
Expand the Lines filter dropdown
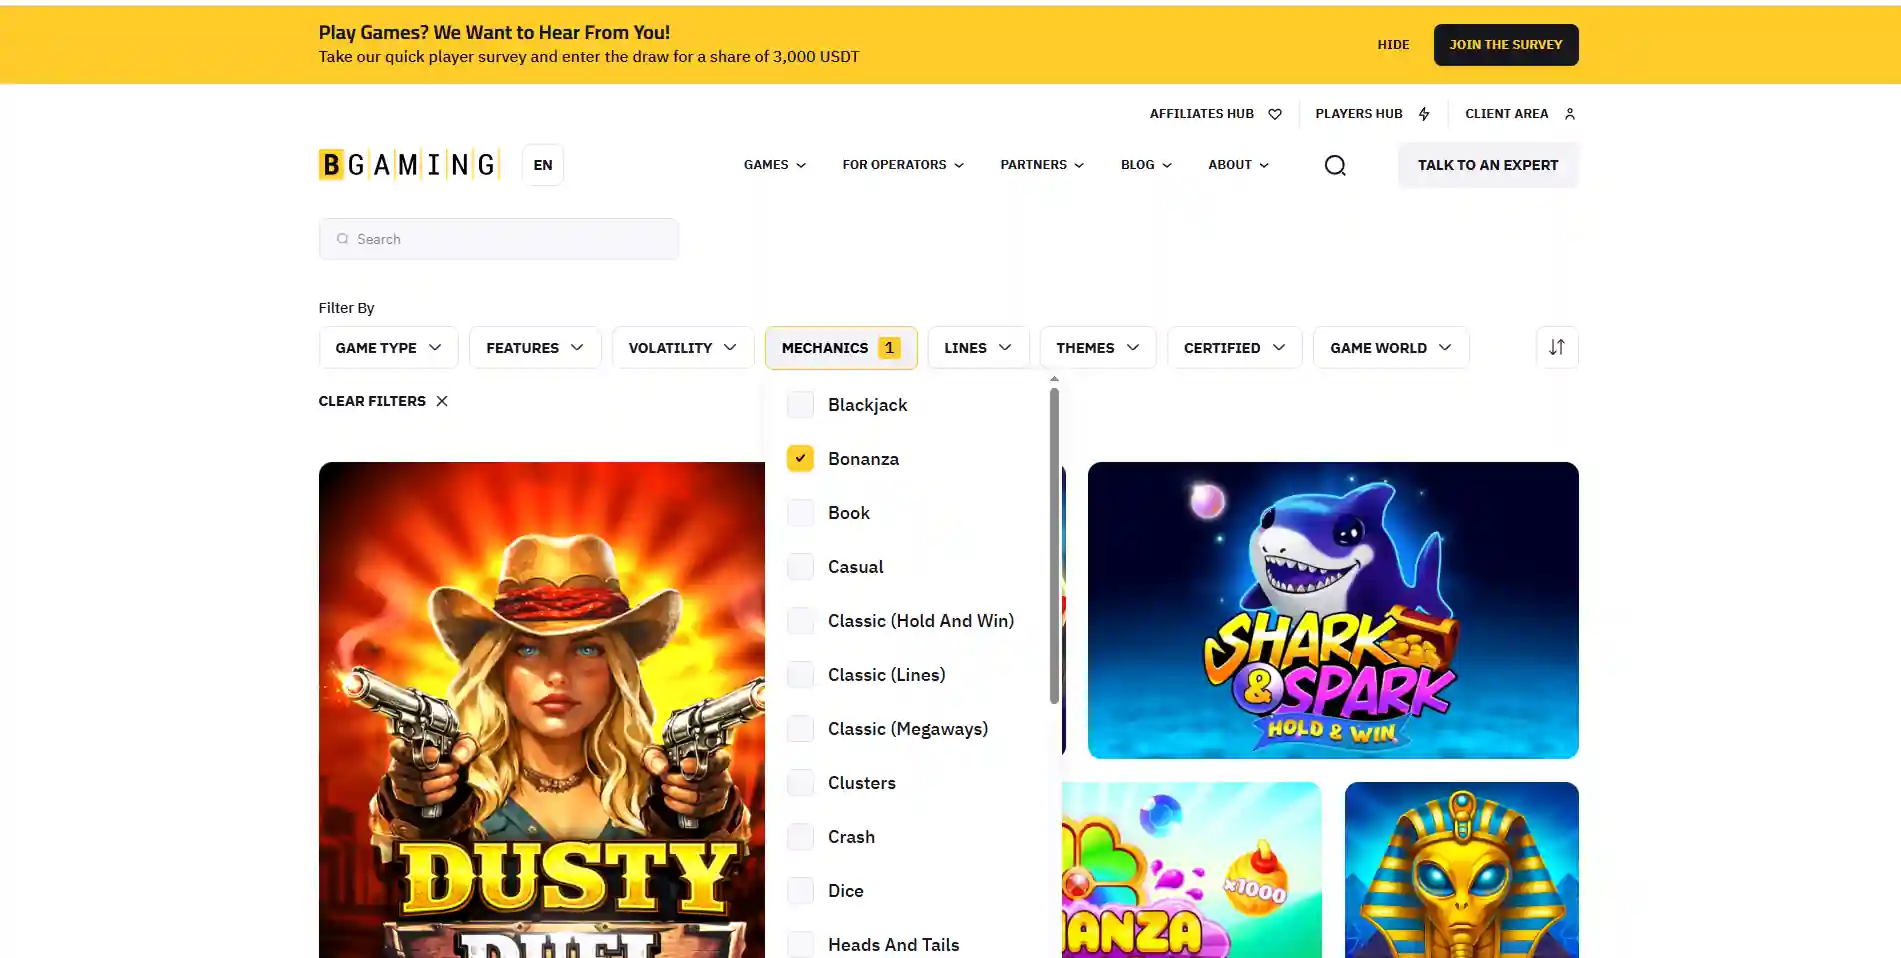[x=978, y=347]
